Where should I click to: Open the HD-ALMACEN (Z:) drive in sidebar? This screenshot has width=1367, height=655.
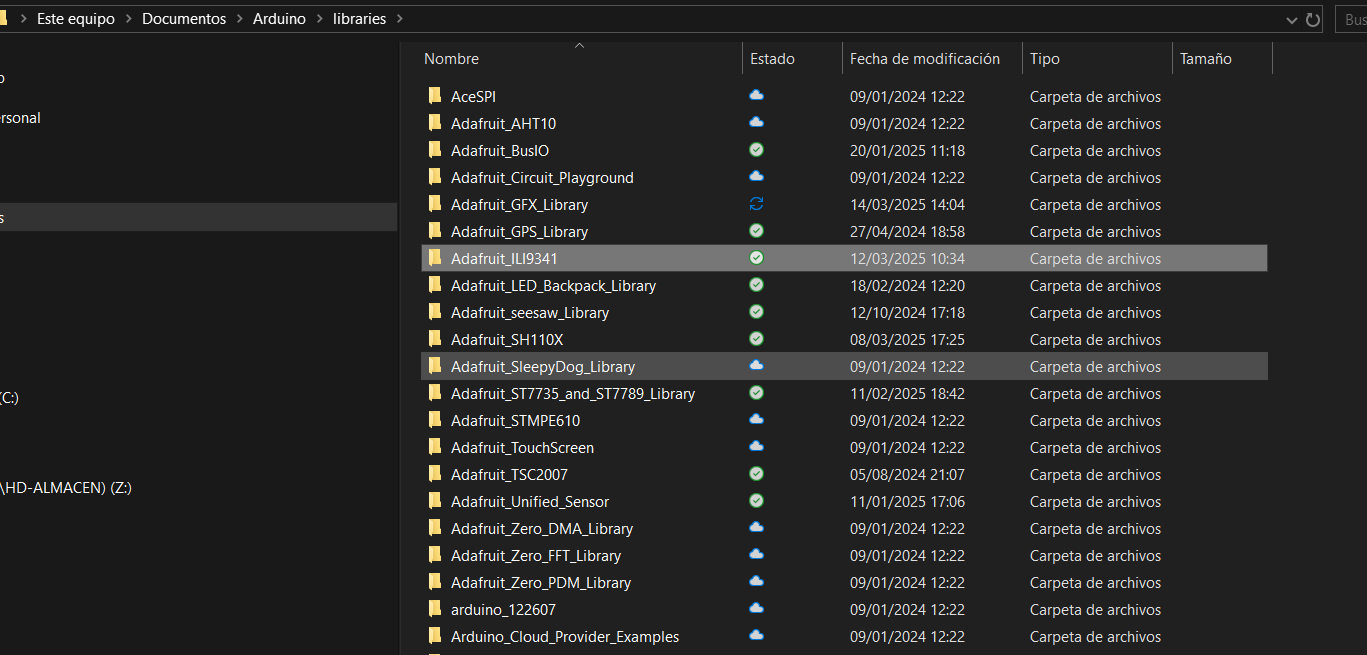[x=66, y=488]
